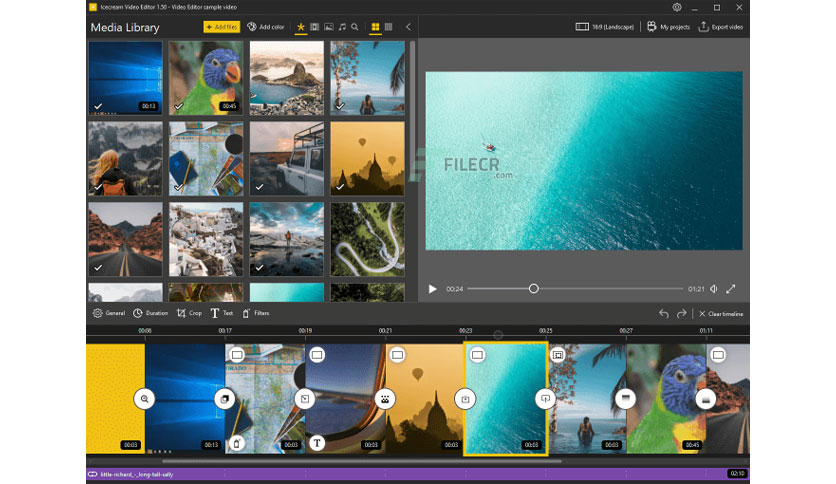
Task: Click the preview playback position slider handle
Action: pos(533,288)
